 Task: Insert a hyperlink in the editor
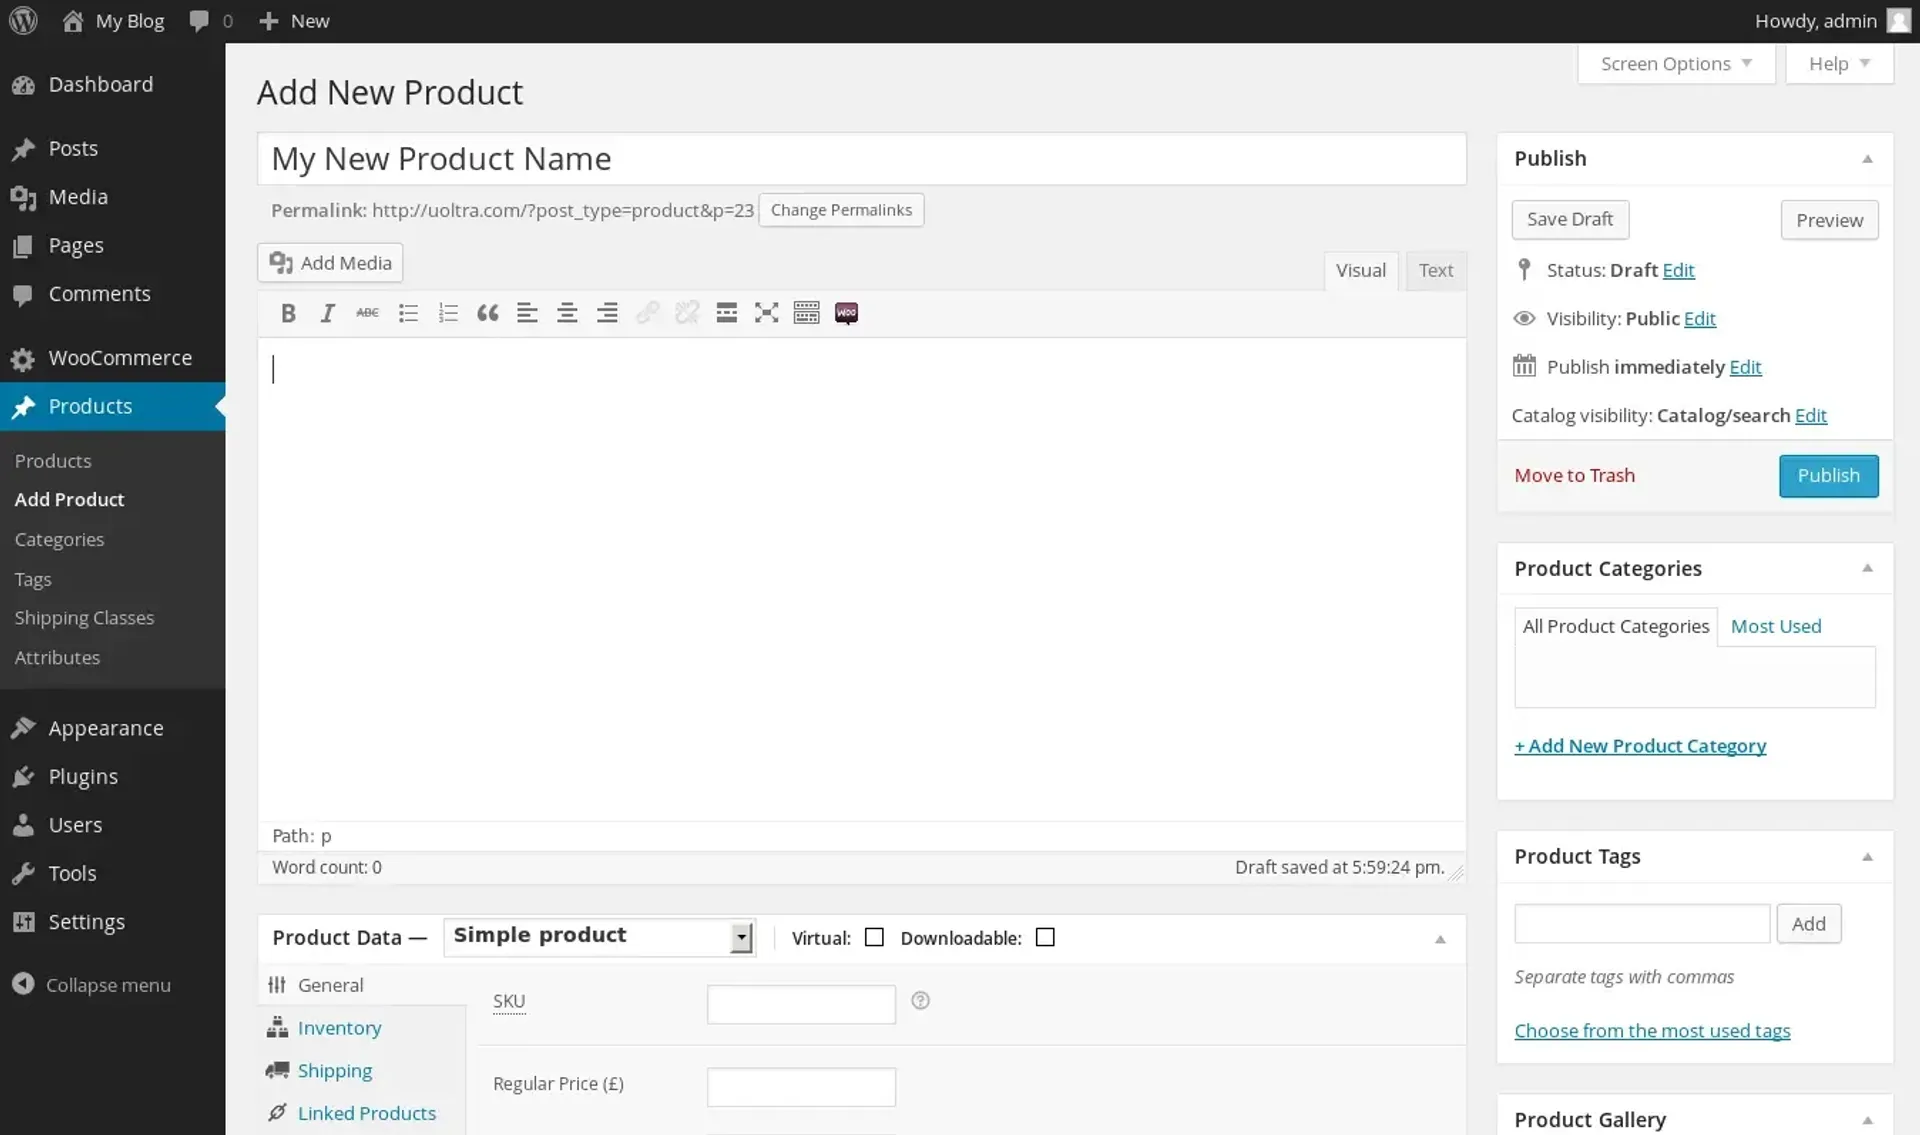click(647, 312)
